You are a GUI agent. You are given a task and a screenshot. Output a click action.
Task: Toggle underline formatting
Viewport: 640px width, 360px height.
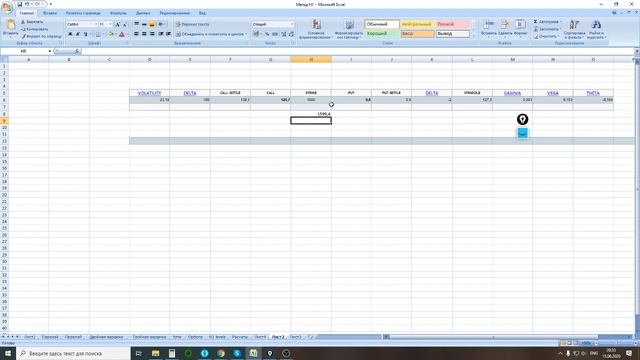[85, 34]
